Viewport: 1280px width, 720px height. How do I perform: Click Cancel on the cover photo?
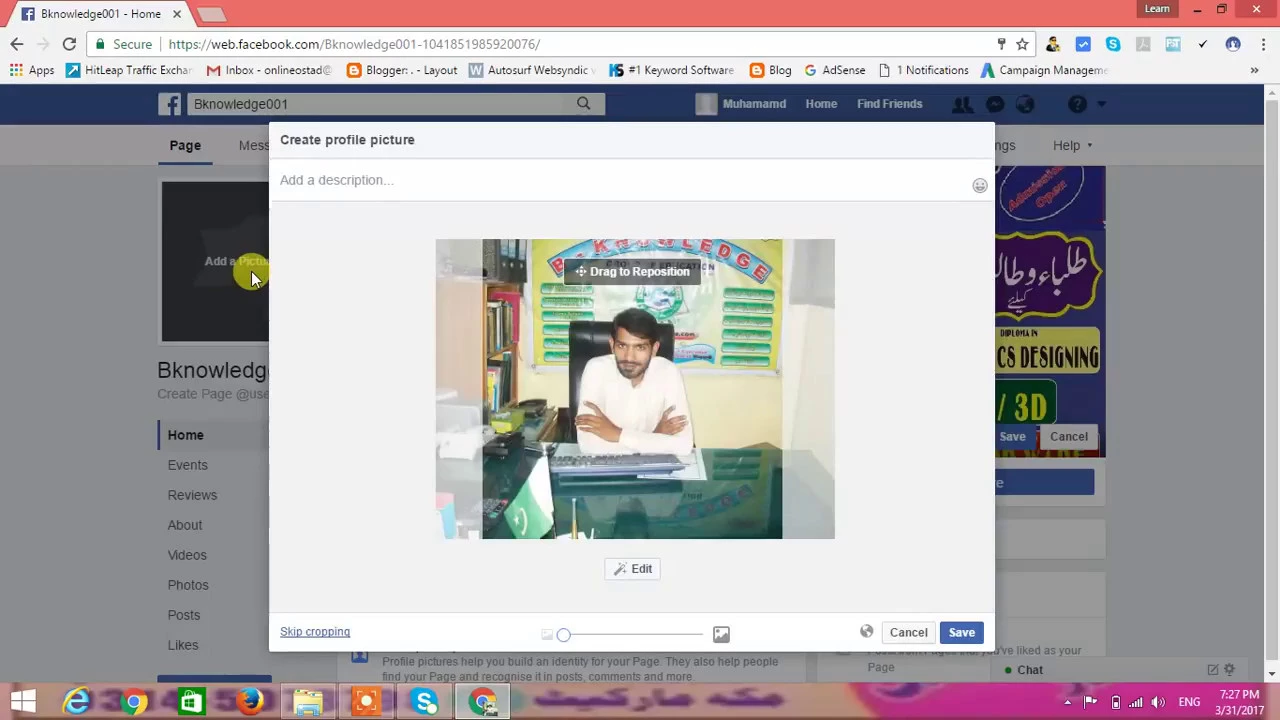click(1069, 436)
